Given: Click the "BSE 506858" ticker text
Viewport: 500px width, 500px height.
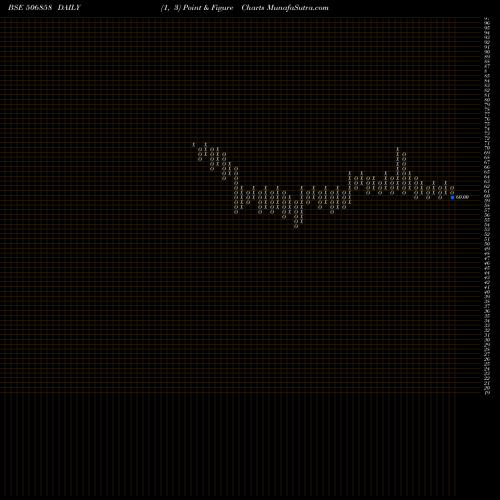Looking at the screenshot, I should 30,8.
